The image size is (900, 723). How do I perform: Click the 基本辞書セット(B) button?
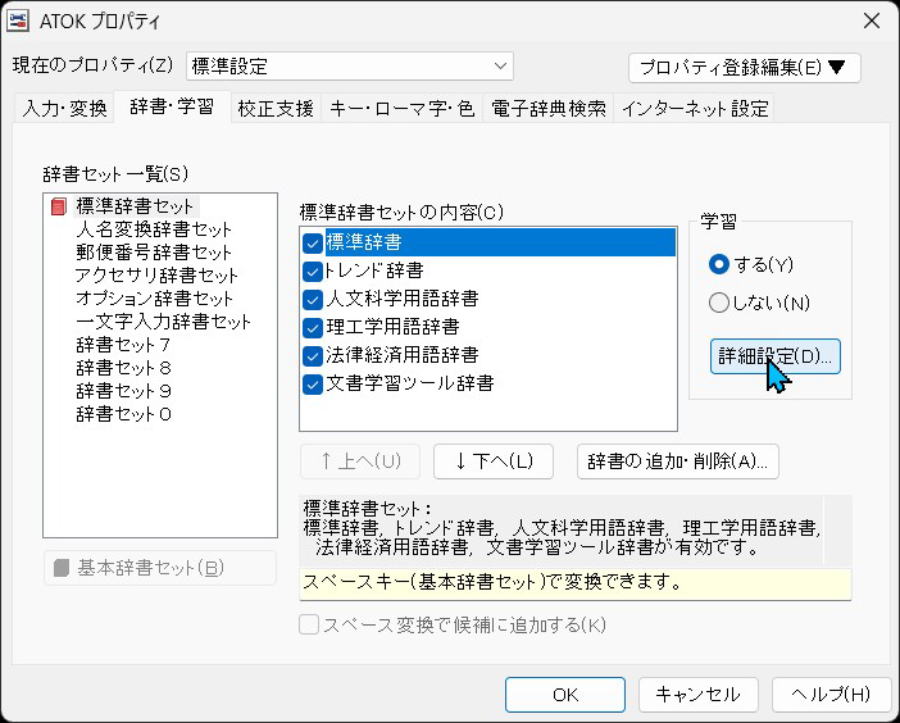pyautogui.click(x=160, y=568)
